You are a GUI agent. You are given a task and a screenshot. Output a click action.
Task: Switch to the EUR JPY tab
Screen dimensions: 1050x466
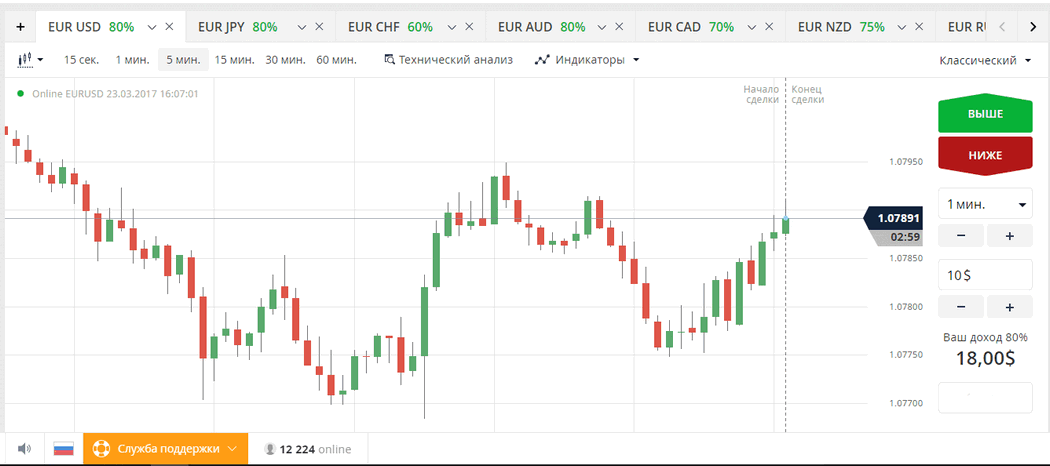tap(238, 27)
